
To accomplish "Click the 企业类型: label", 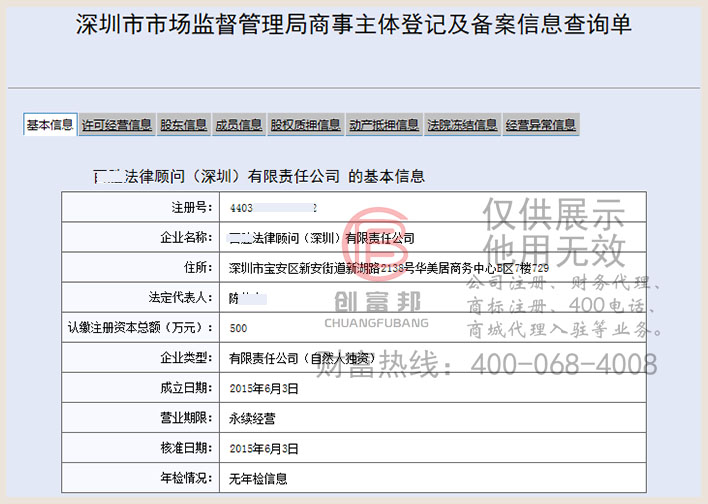I will point(186,358).
